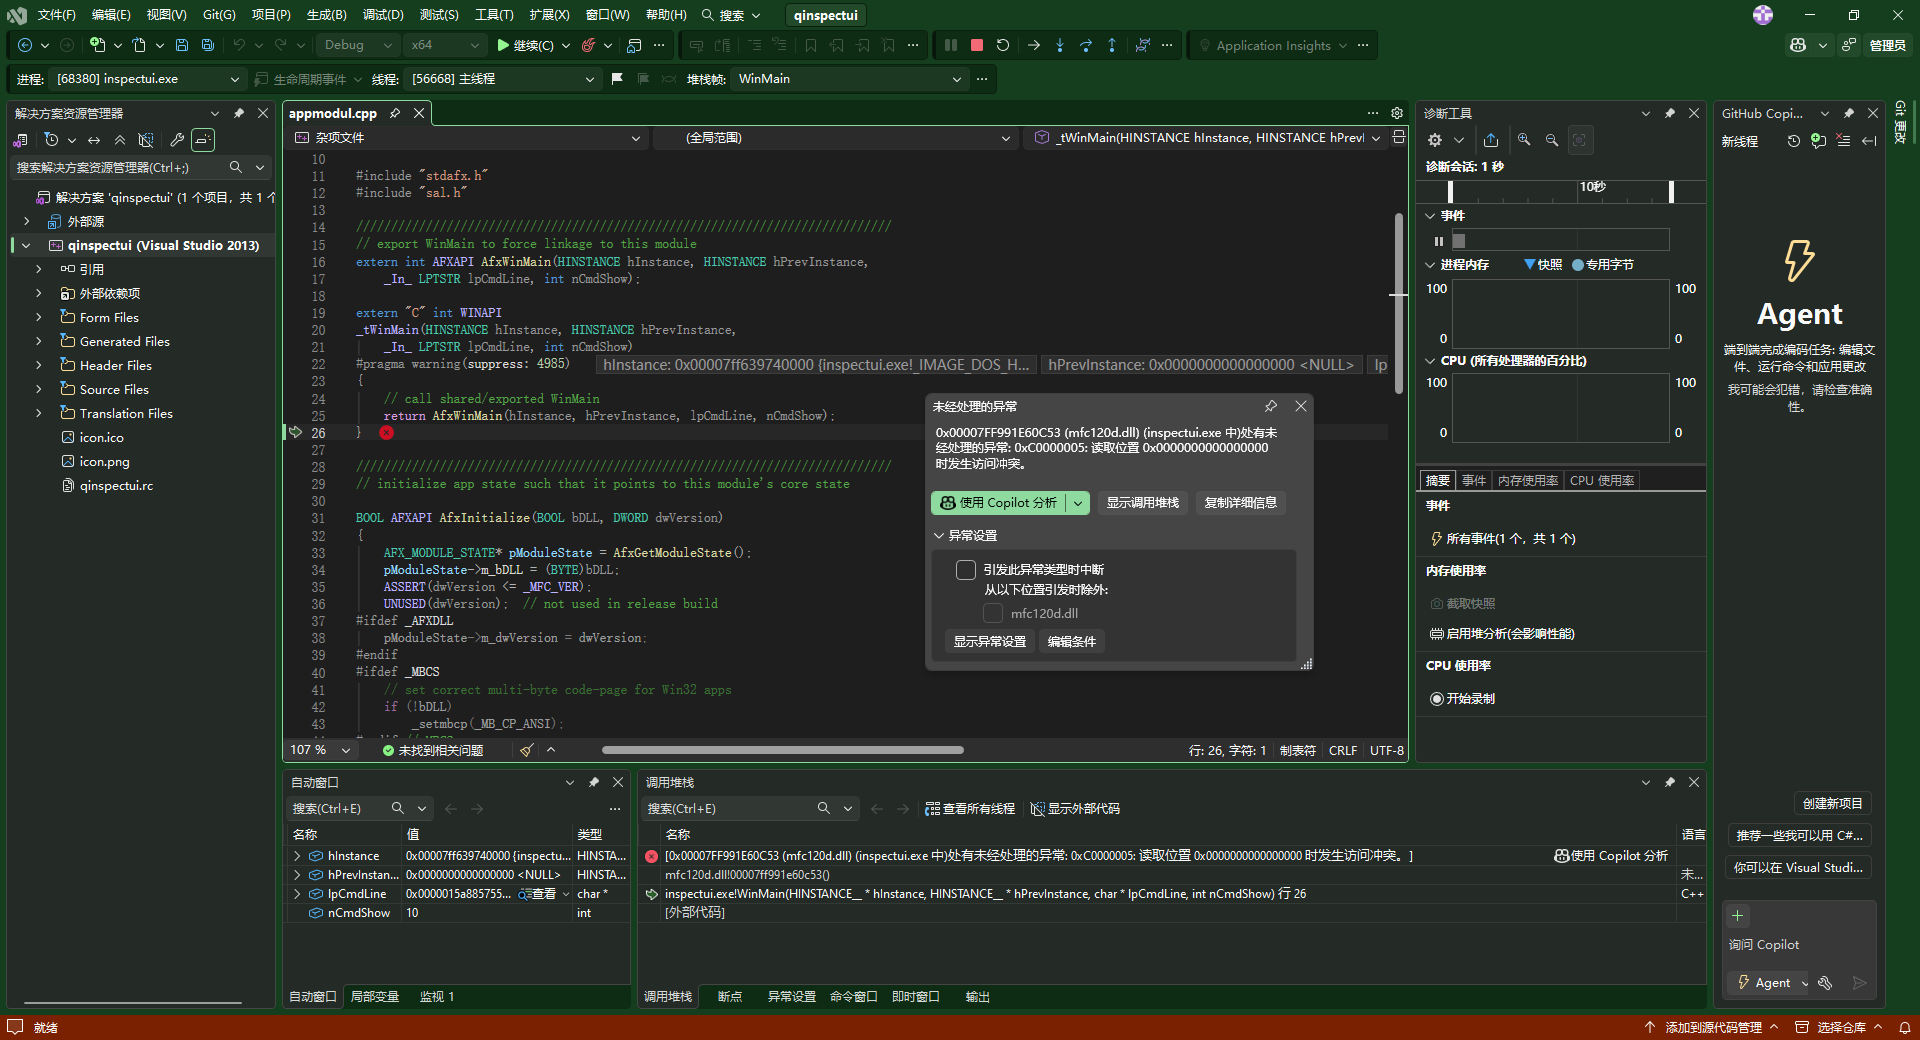Click the red error icon in call stack row
Screen dimensions: 1920x1040
[x=652, y=856]
